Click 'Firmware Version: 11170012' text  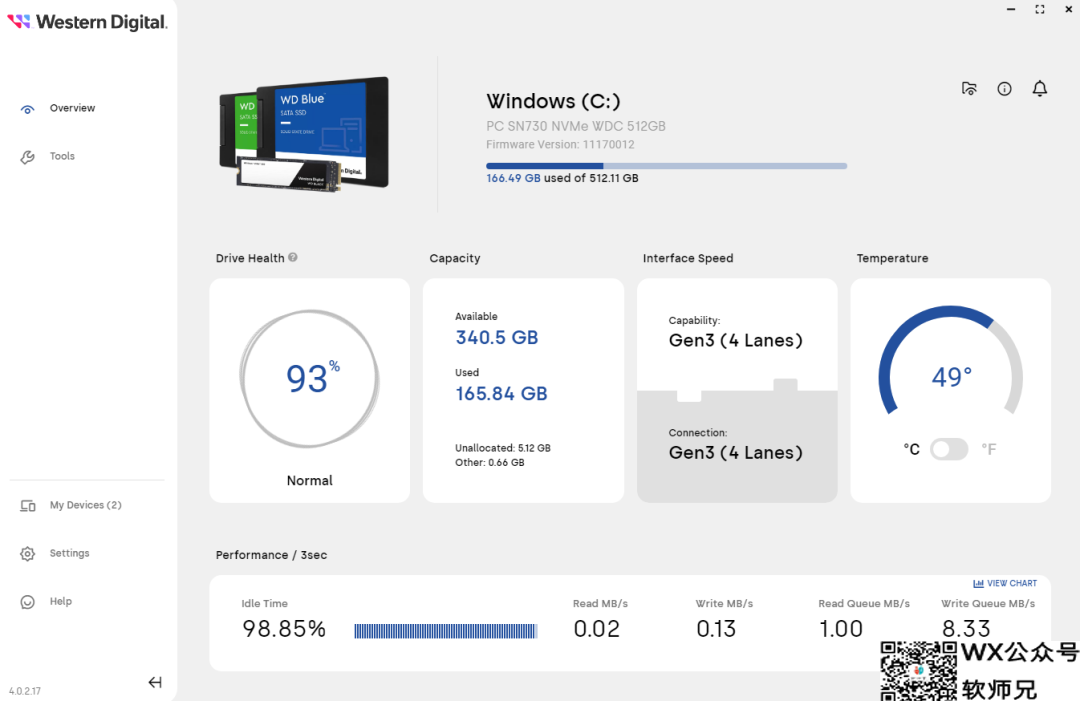(x=560, y=145)
